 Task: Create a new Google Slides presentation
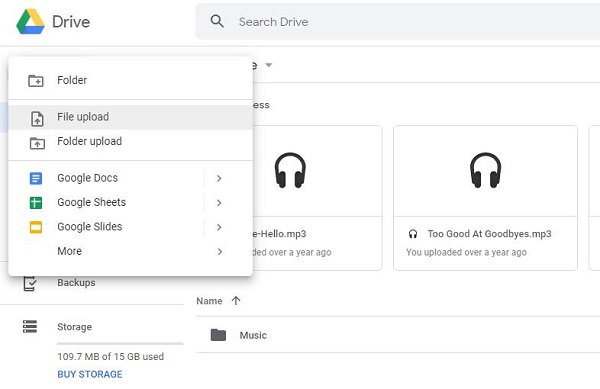click(x=106, y=227)
